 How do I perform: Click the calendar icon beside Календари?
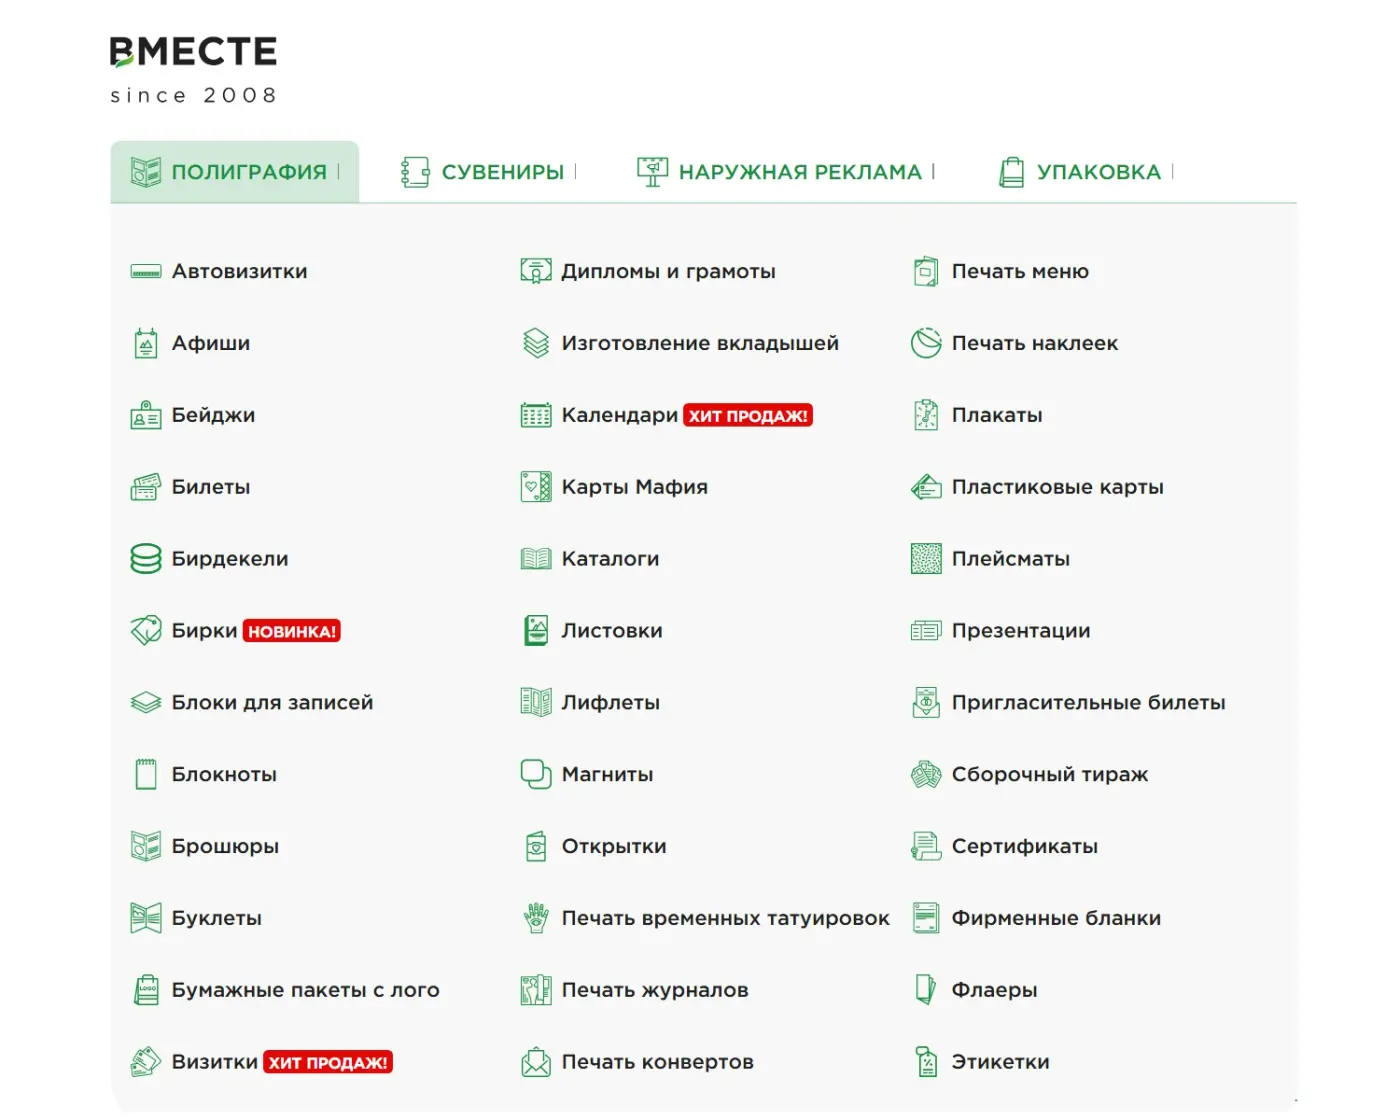pyautogui.click(x=536, y=415)
